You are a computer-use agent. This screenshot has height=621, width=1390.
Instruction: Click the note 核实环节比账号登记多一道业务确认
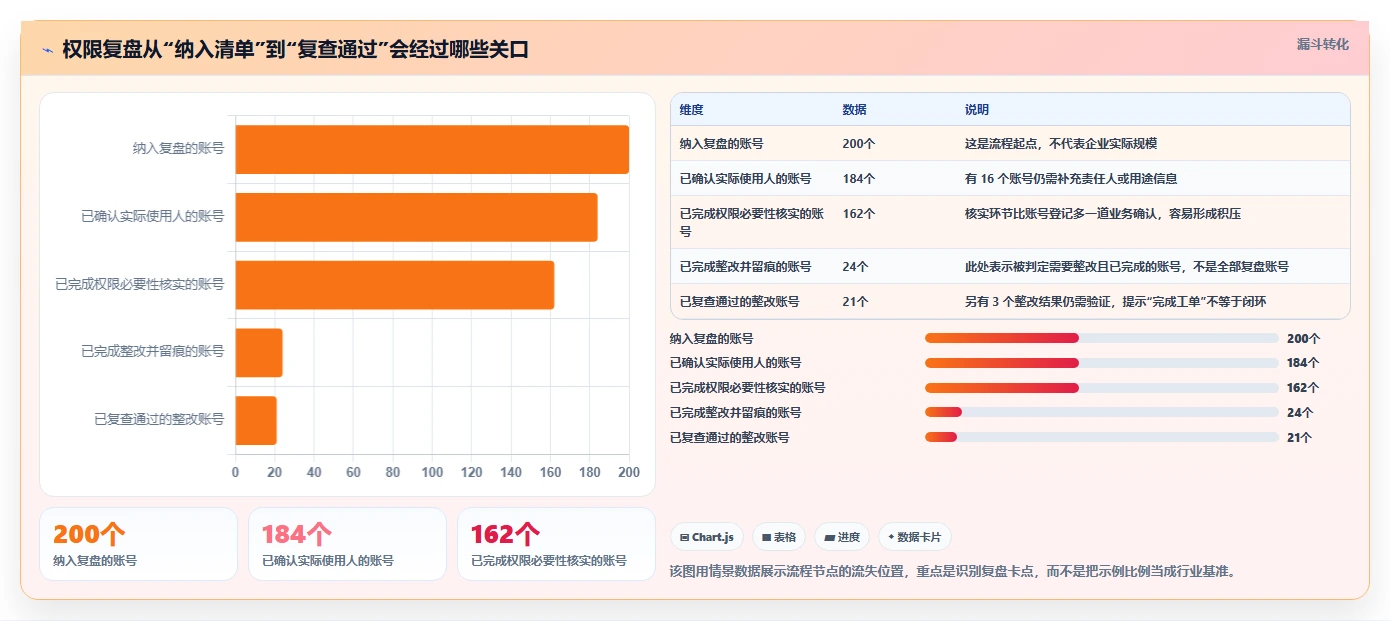click(1102, 214)
